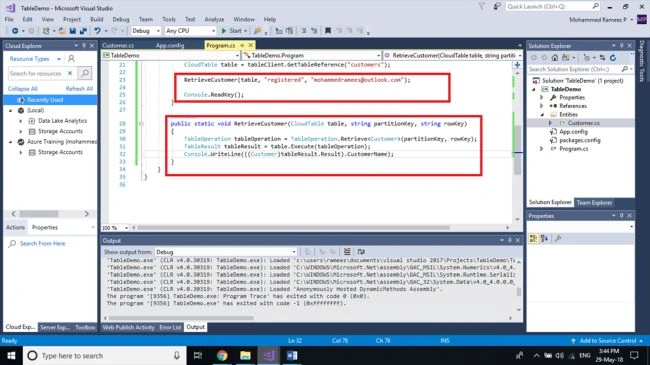
Task: Expand Program.cs node in Solution Explorer
Action: pos(542,148)
